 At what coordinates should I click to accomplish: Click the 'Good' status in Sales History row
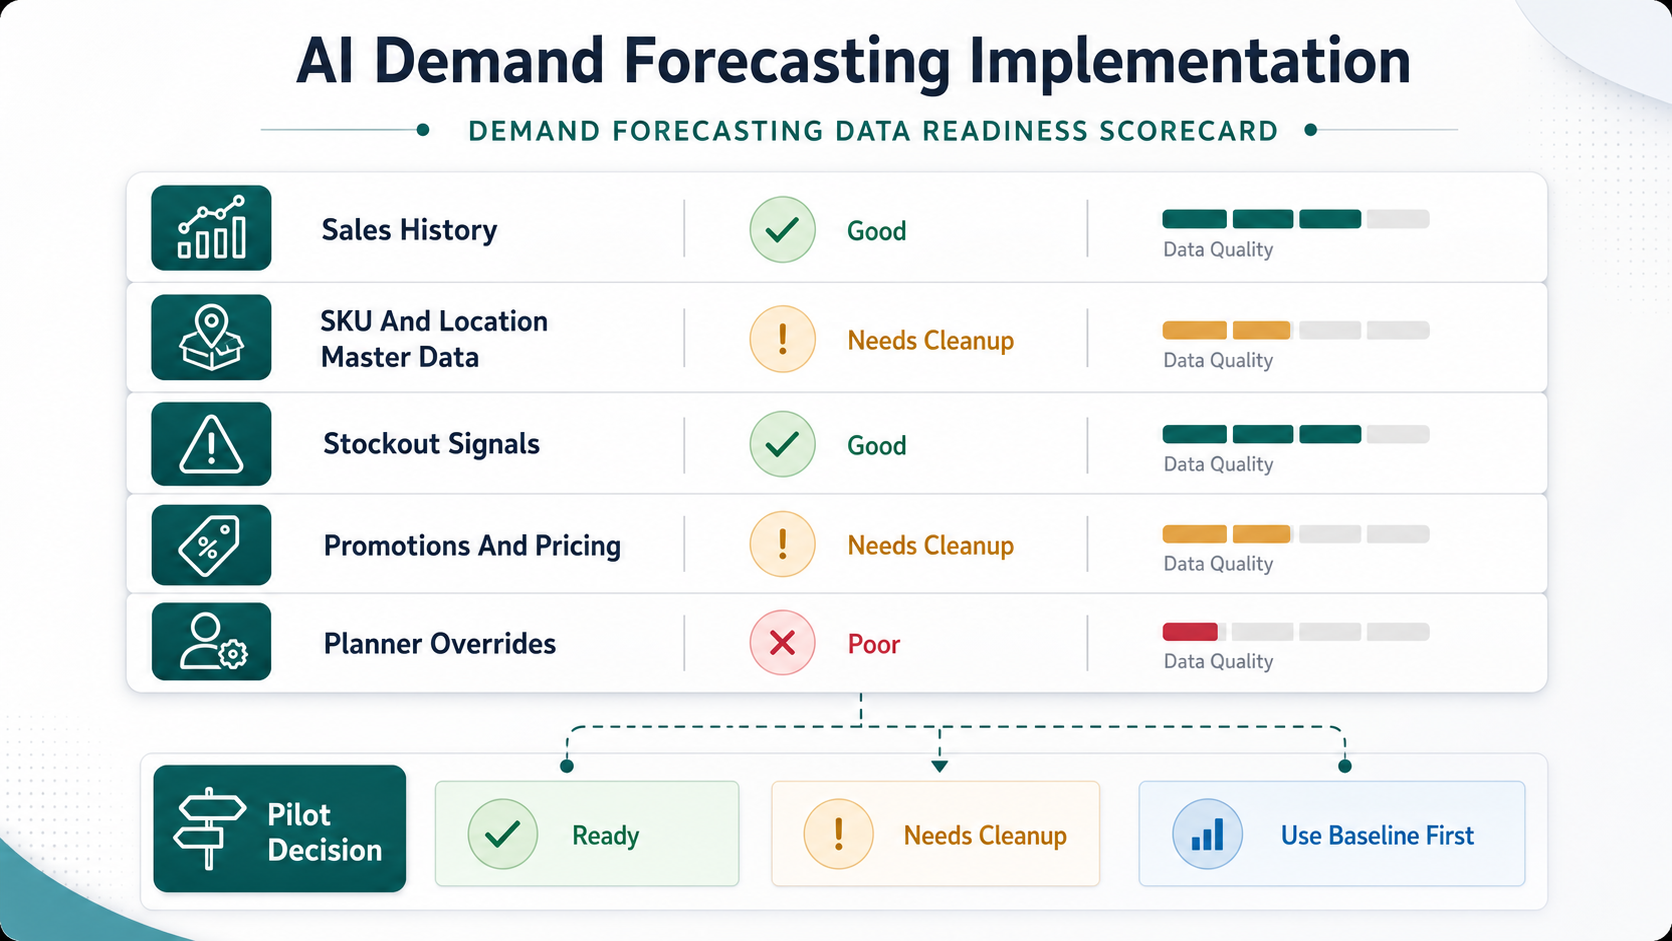point(877,231)
